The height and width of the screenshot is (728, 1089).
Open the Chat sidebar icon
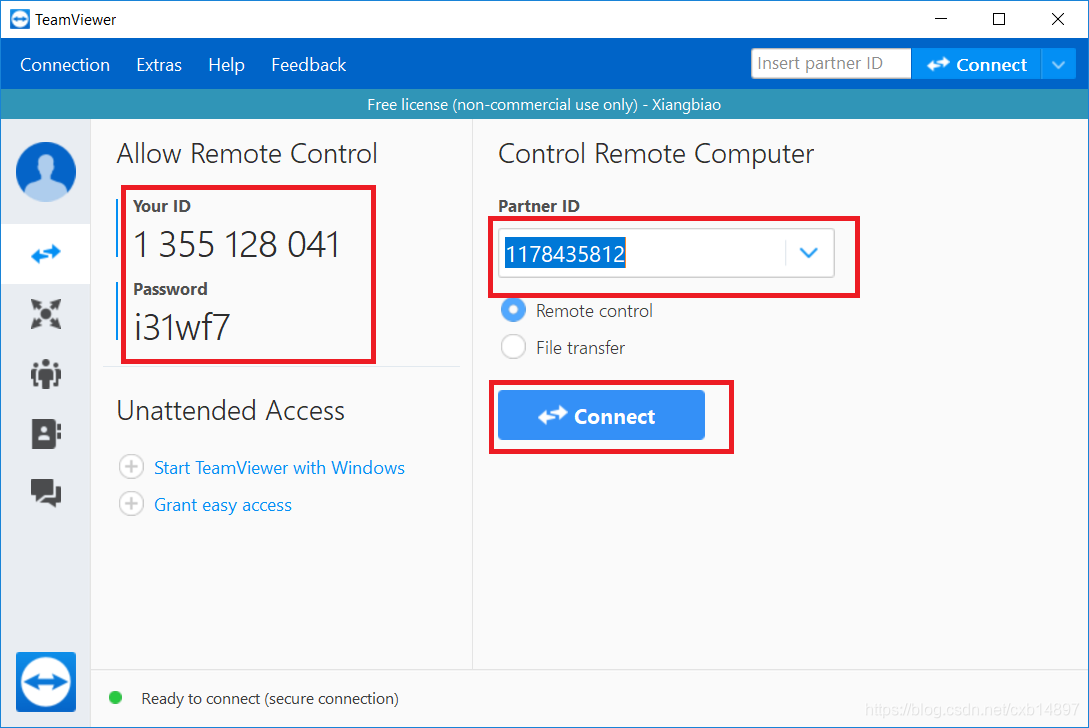[46, 493]
